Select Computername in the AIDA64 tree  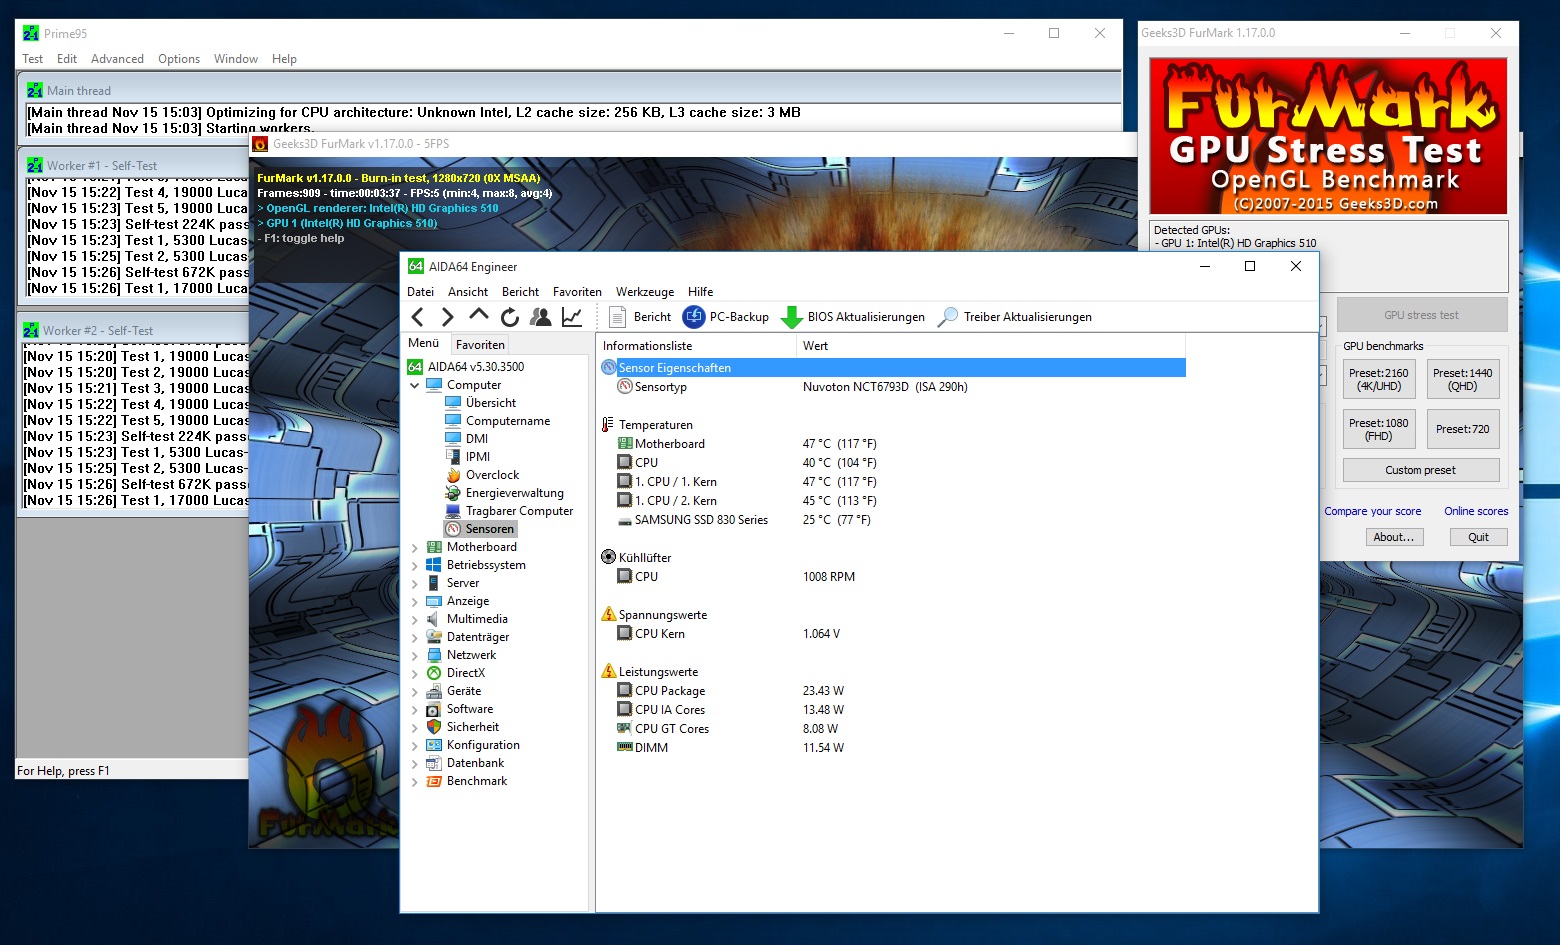508,421
